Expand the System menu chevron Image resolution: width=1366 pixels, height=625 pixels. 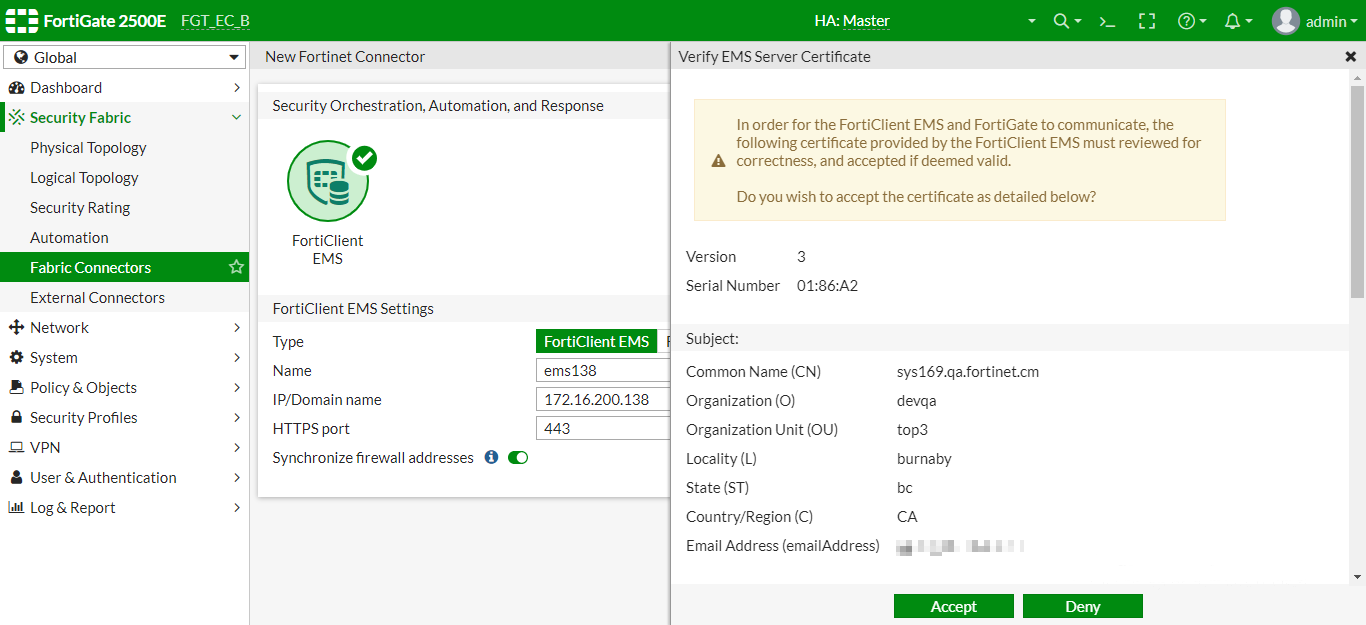[x=237, y=358]
